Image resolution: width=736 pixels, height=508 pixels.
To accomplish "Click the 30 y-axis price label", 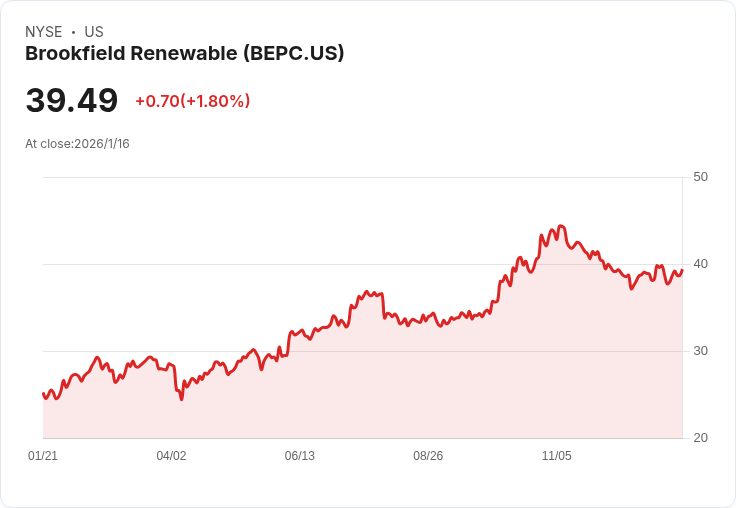I will 700,351.
